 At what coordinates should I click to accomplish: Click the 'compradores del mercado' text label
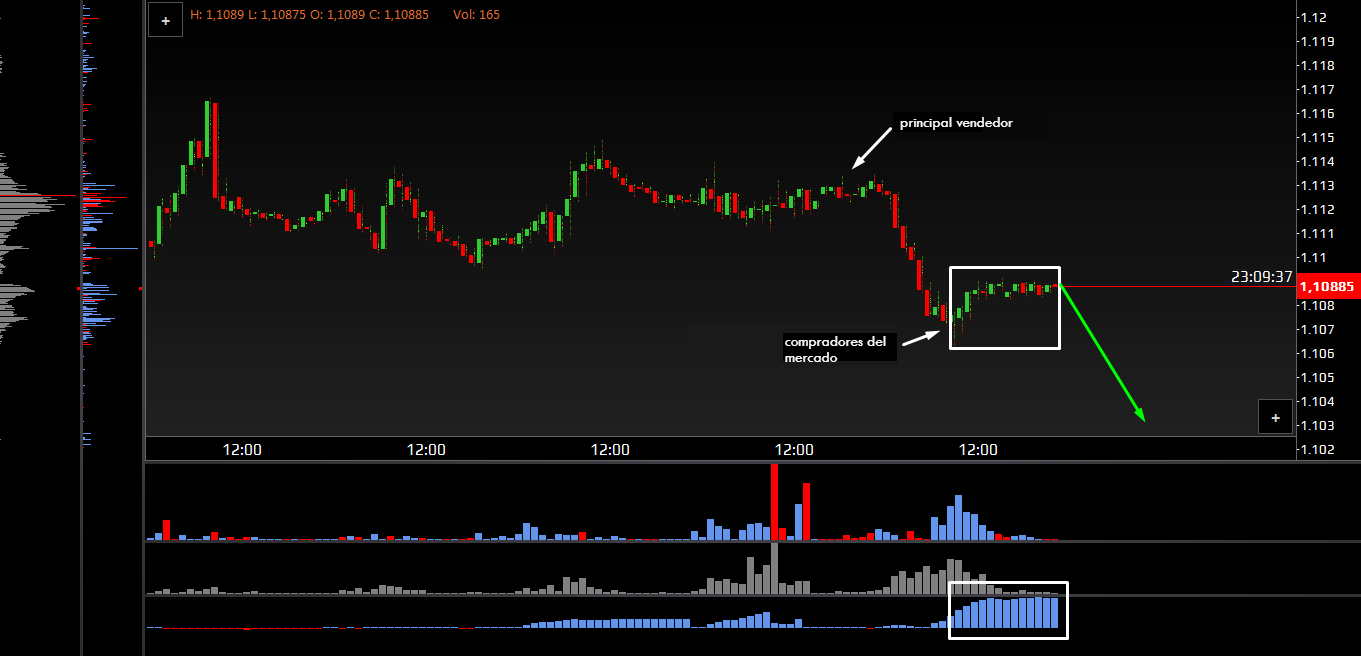click(x=834, y=349)
